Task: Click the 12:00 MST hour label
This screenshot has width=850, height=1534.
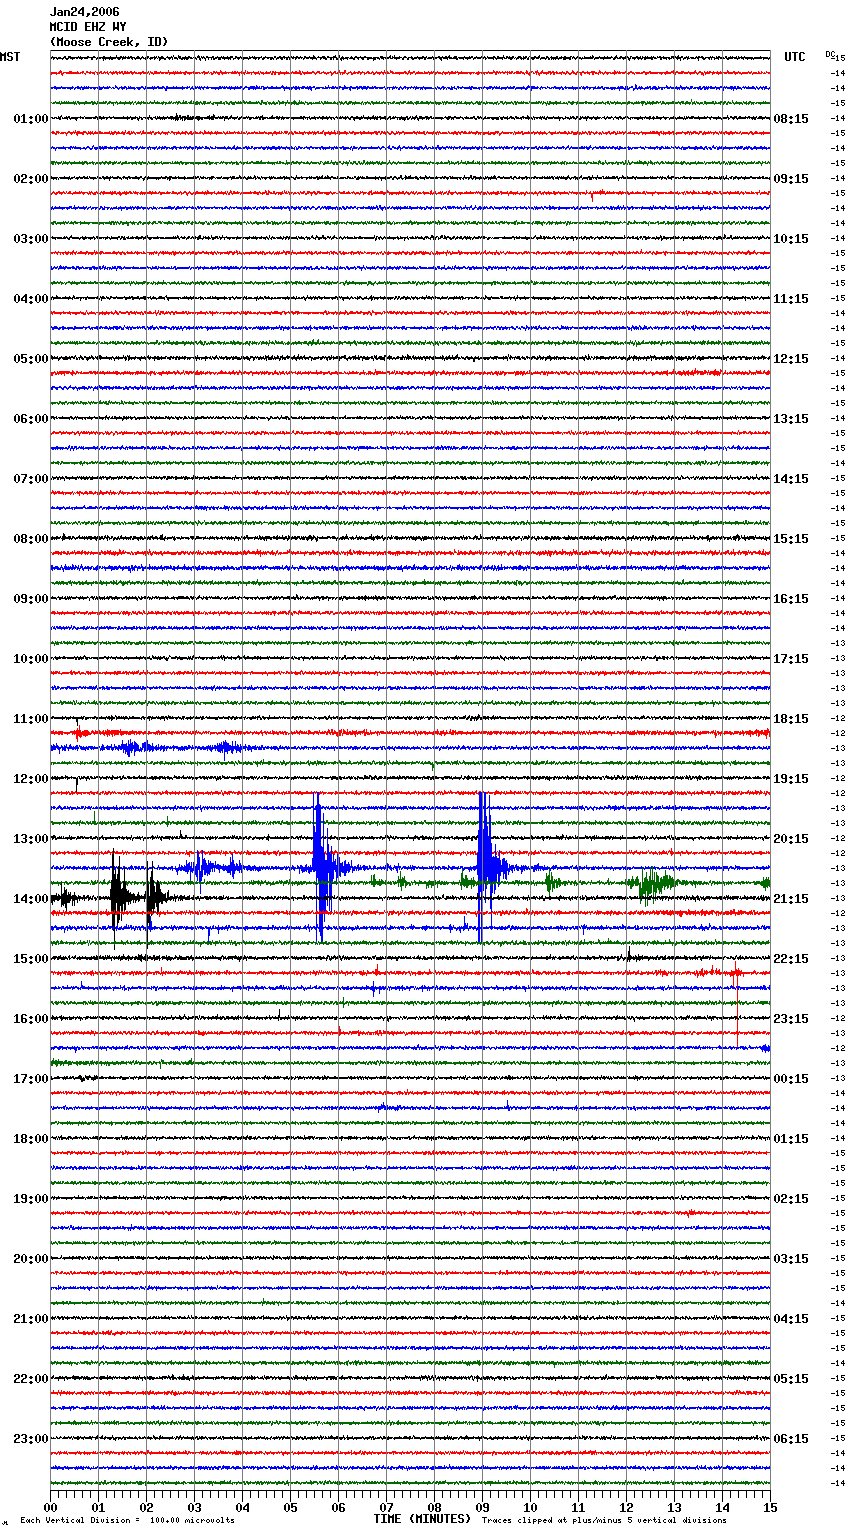Action: point(31,779)
